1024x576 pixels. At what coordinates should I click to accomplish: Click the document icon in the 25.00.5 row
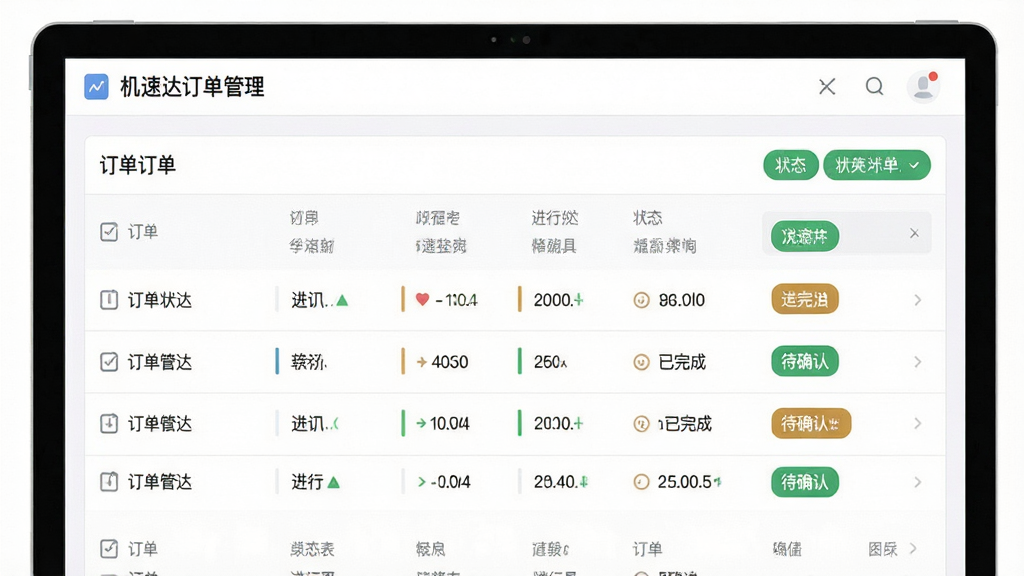pyautogui.click(x=109, y=482)
